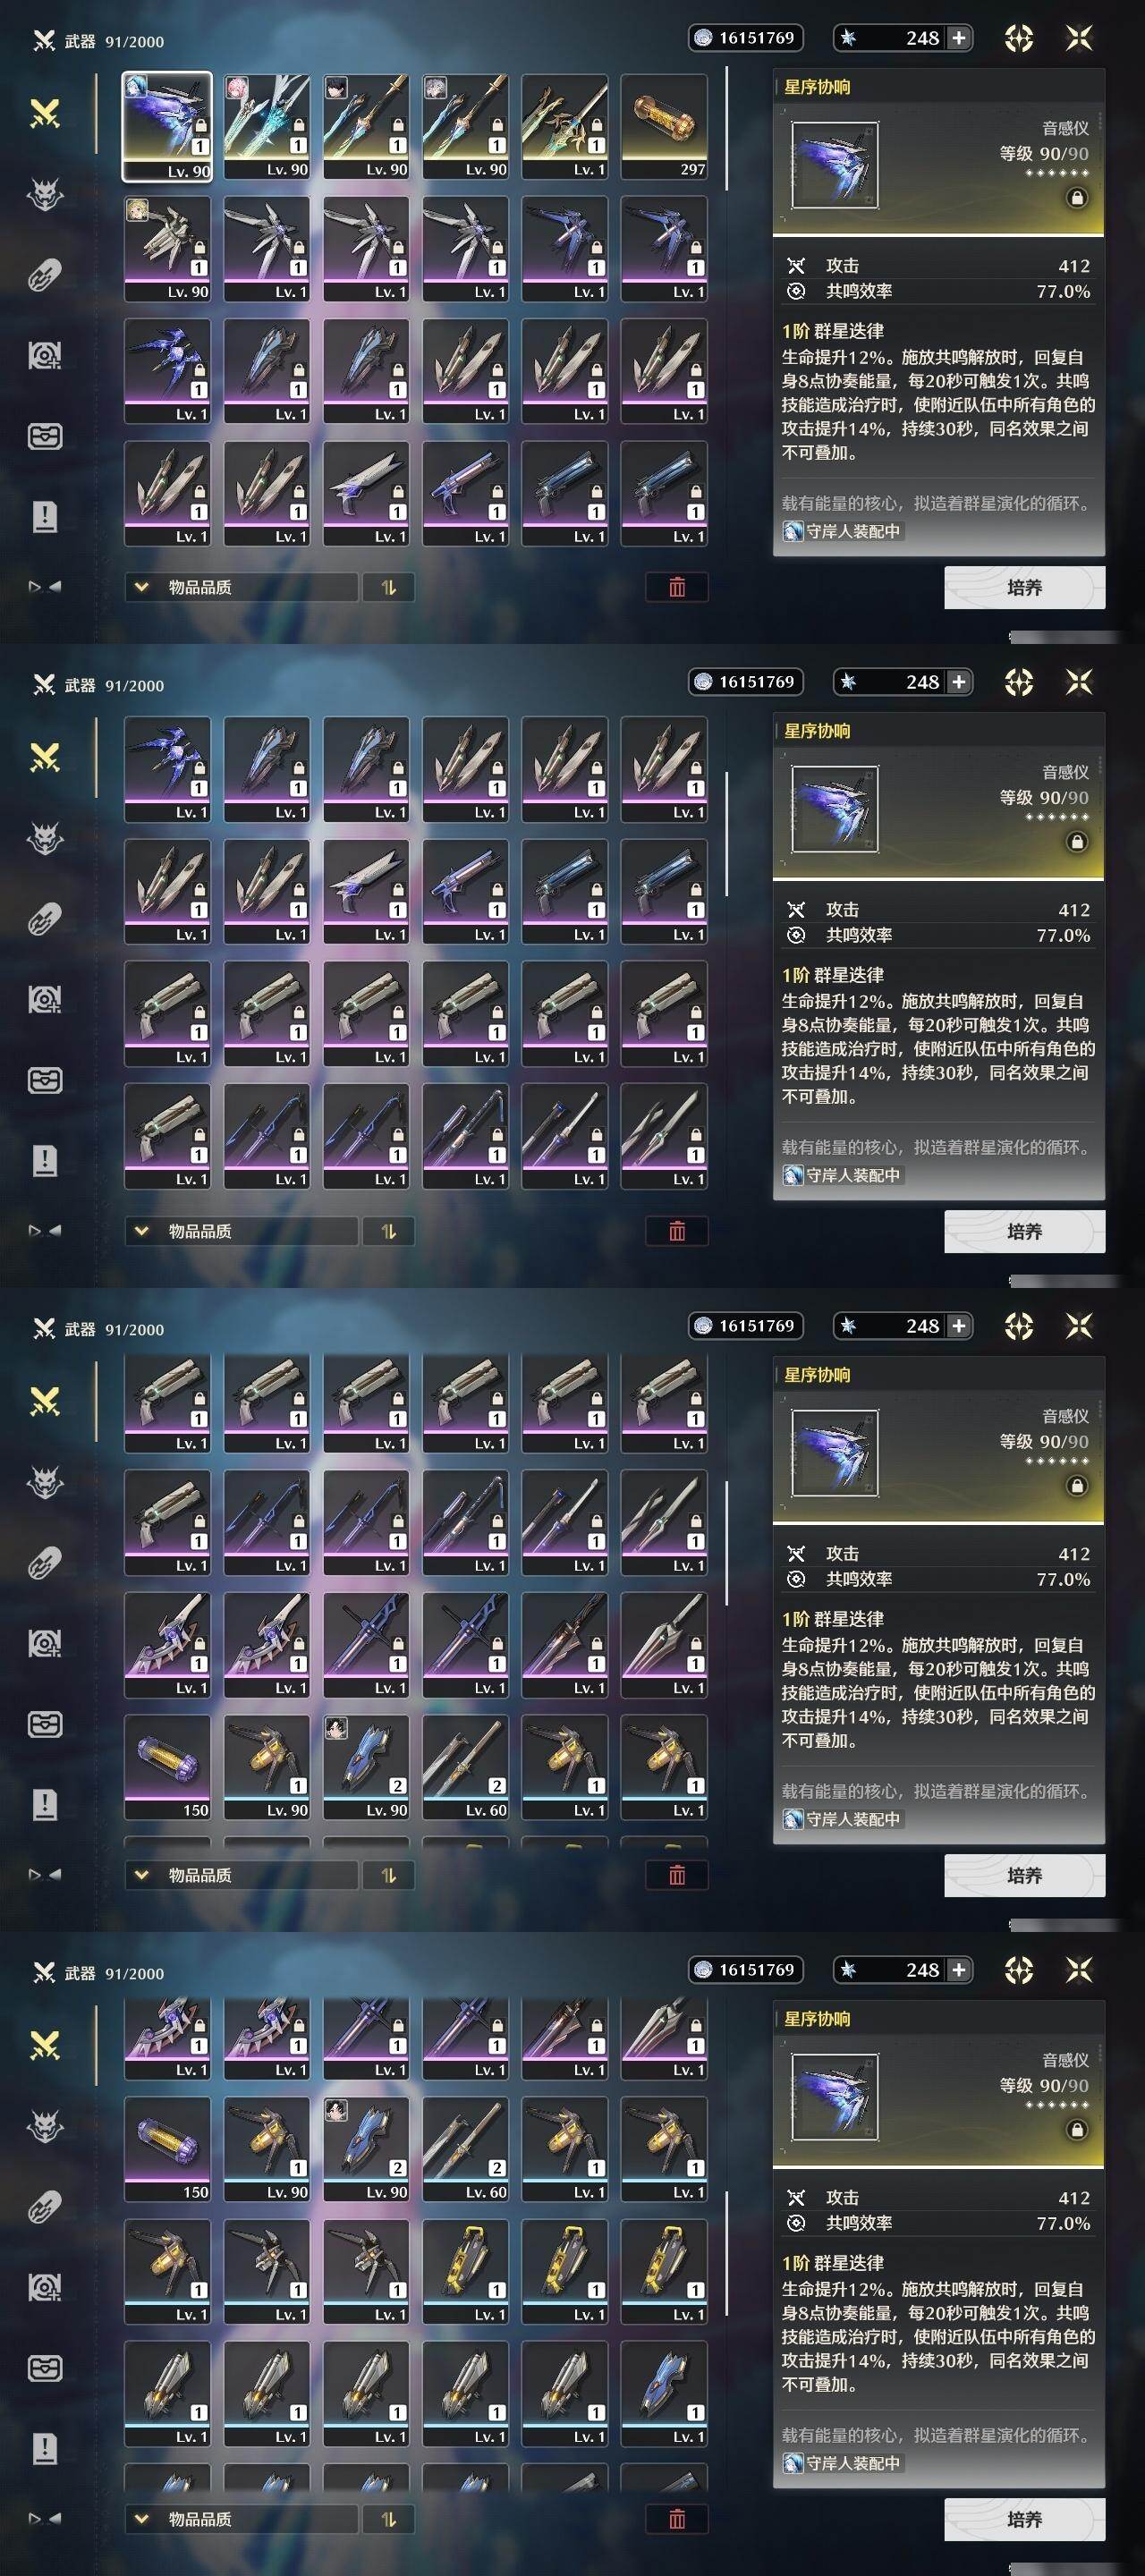This screenshot has width=1145, height=2576.
Task: Click the topmost four-dot compass icon
Action: tap(1018, 38)
